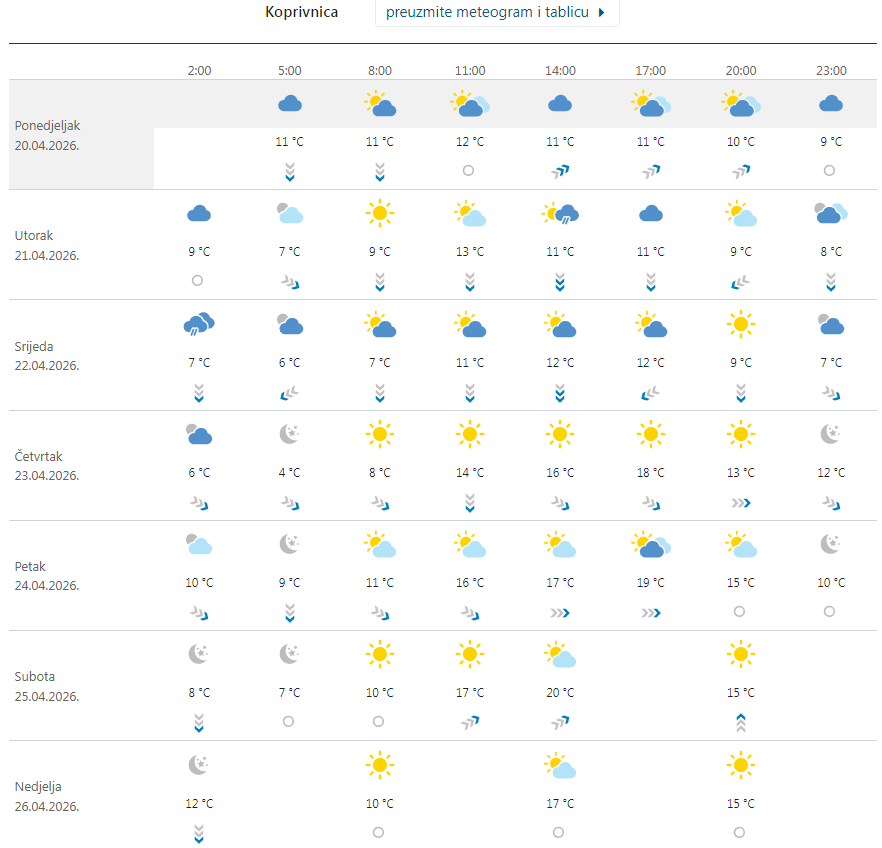Select the 14:00 time column header

[x=560, y=71]
